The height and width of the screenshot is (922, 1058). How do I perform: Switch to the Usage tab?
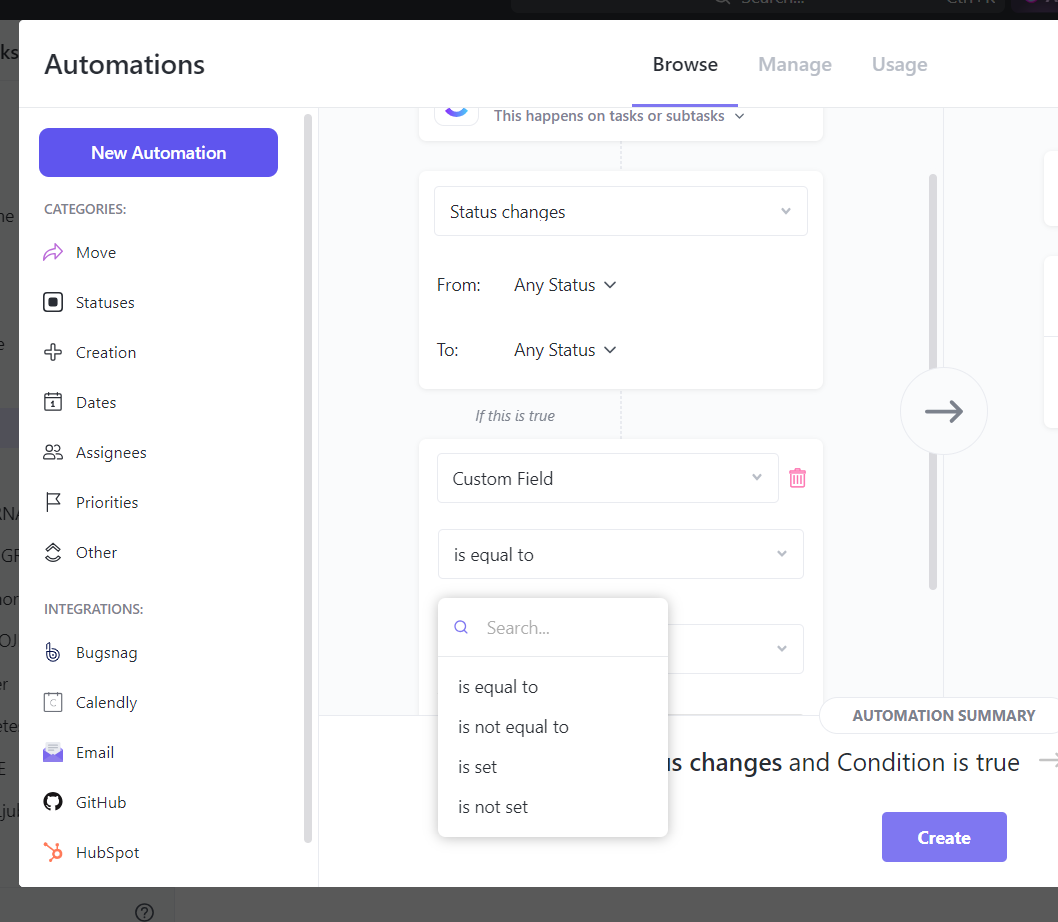tap(899, 64)
